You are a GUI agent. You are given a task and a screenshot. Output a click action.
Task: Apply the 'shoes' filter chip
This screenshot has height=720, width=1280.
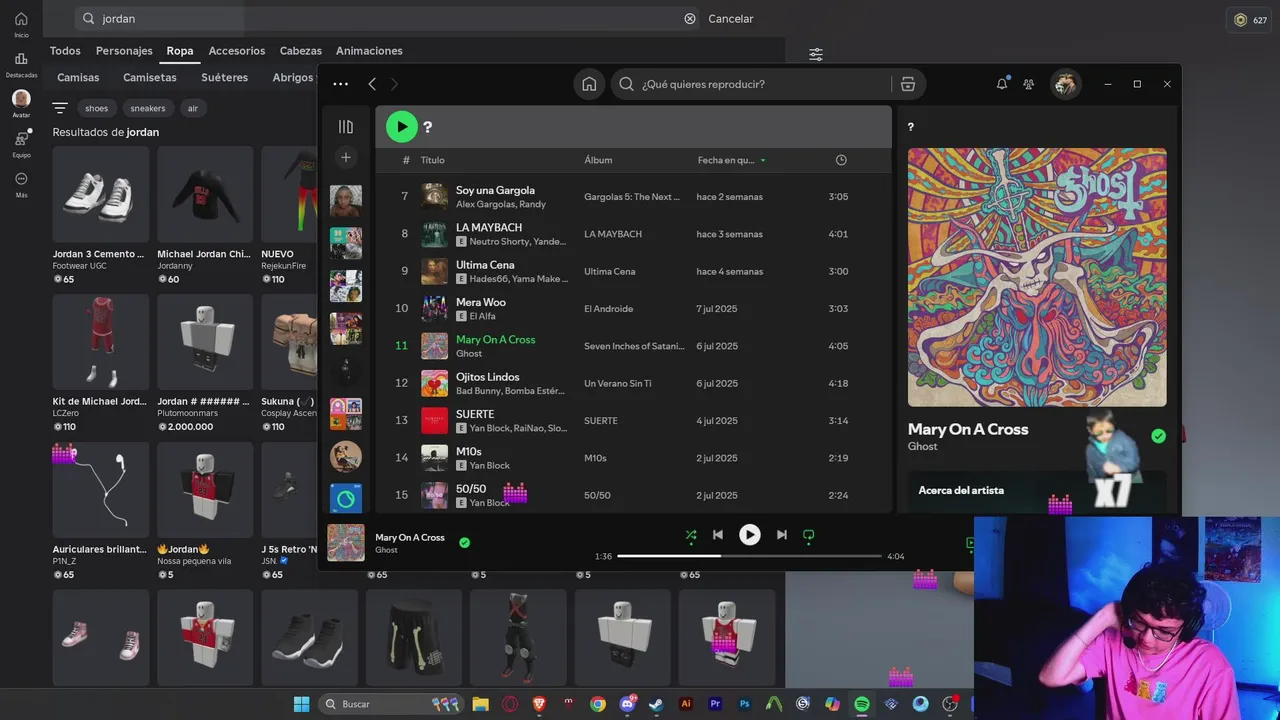click(97, 108)
